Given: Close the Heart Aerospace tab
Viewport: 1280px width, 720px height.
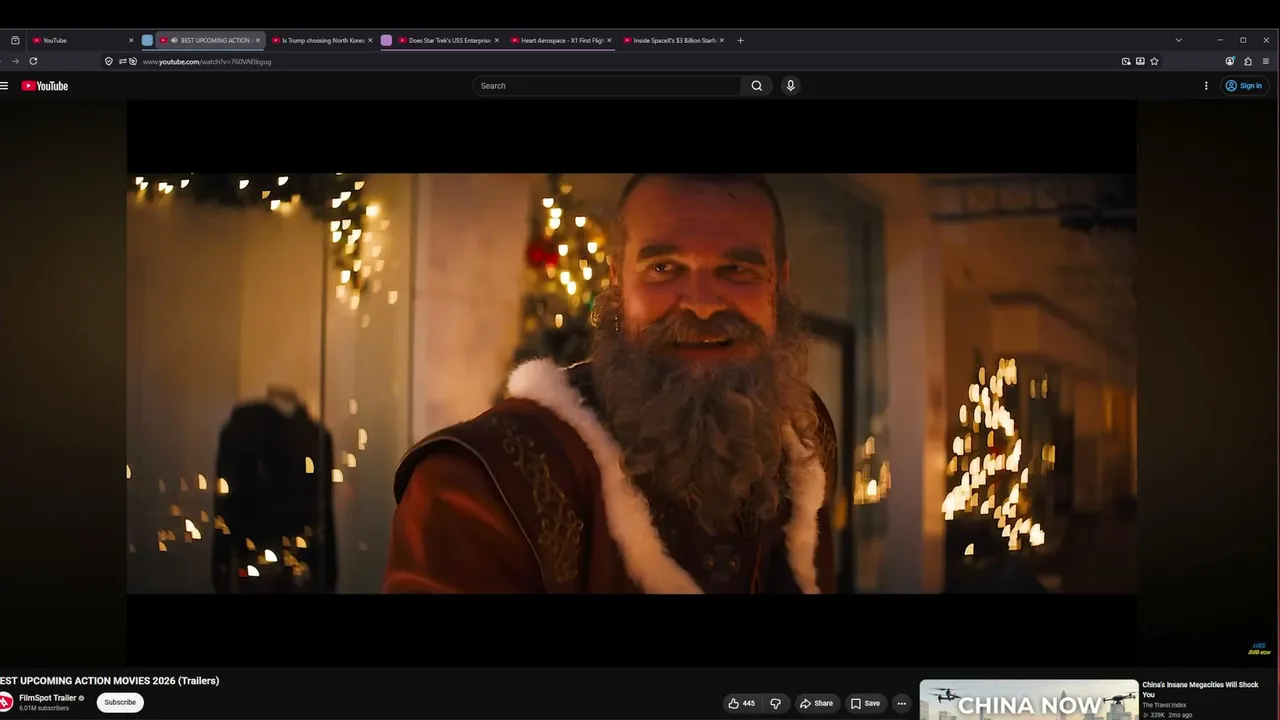Looking at the screenshot, I should (x=608, y=40).
